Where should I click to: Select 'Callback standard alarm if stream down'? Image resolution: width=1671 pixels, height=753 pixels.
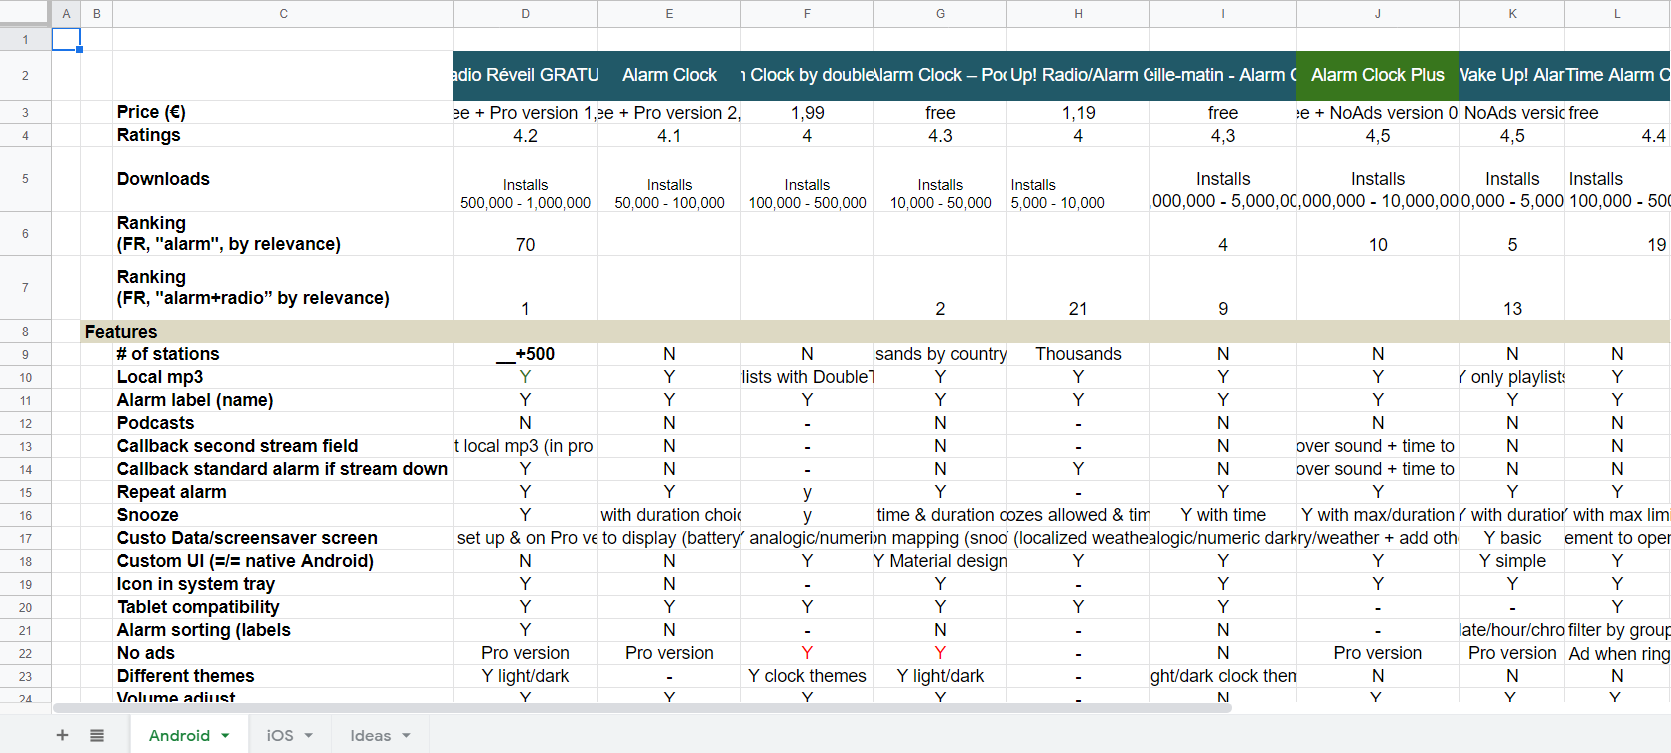283,469
